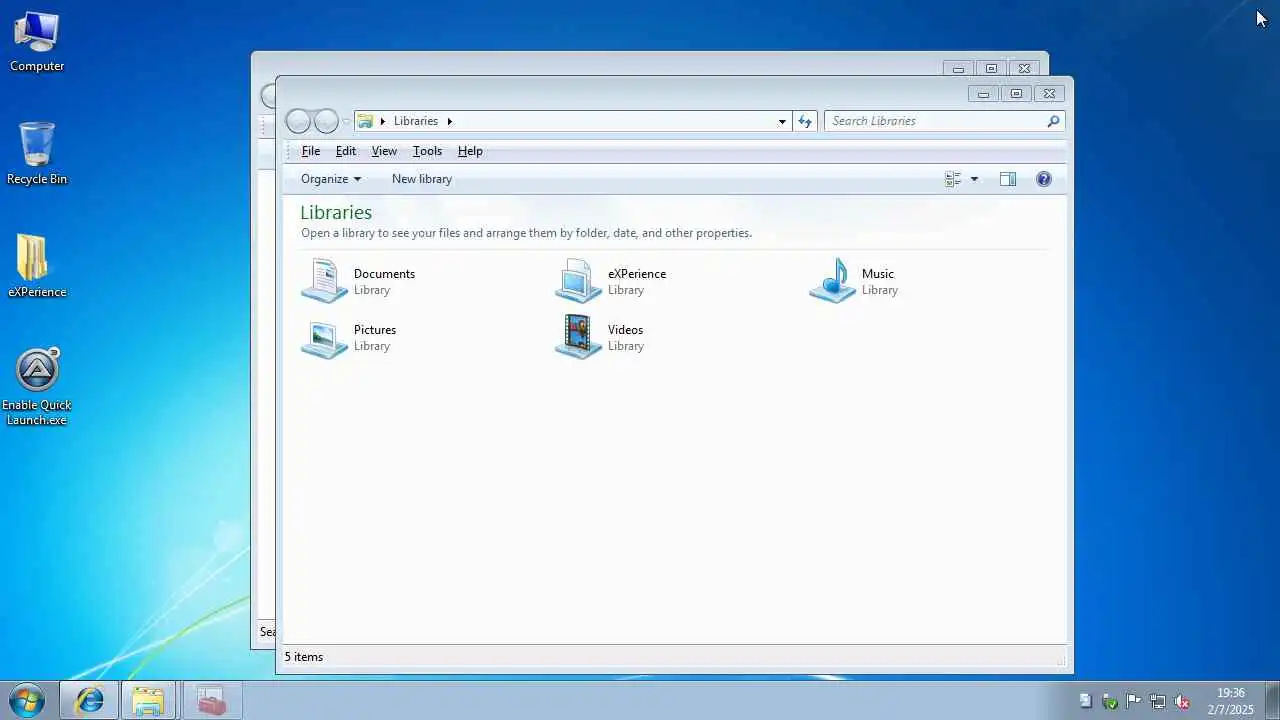Open the Help question mark icon
The image size is (1280, 720).
point(1044,179)
